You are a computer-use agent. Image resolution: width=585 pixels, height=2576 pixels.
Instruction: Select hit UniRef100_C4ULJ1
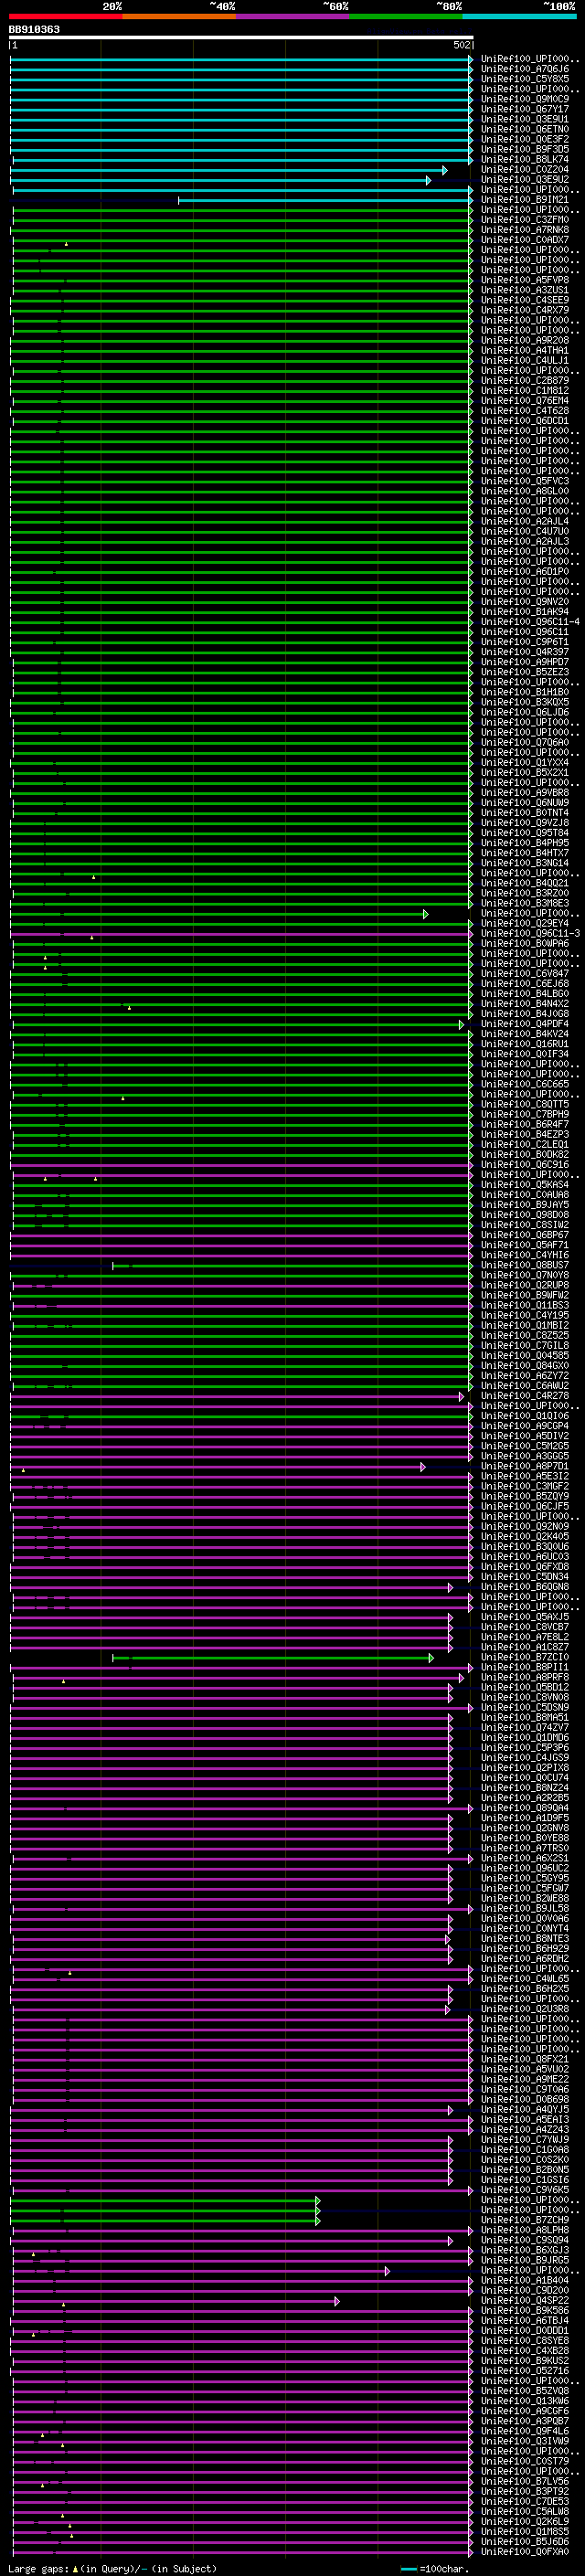pyautogui.click(x=525, y=361)
